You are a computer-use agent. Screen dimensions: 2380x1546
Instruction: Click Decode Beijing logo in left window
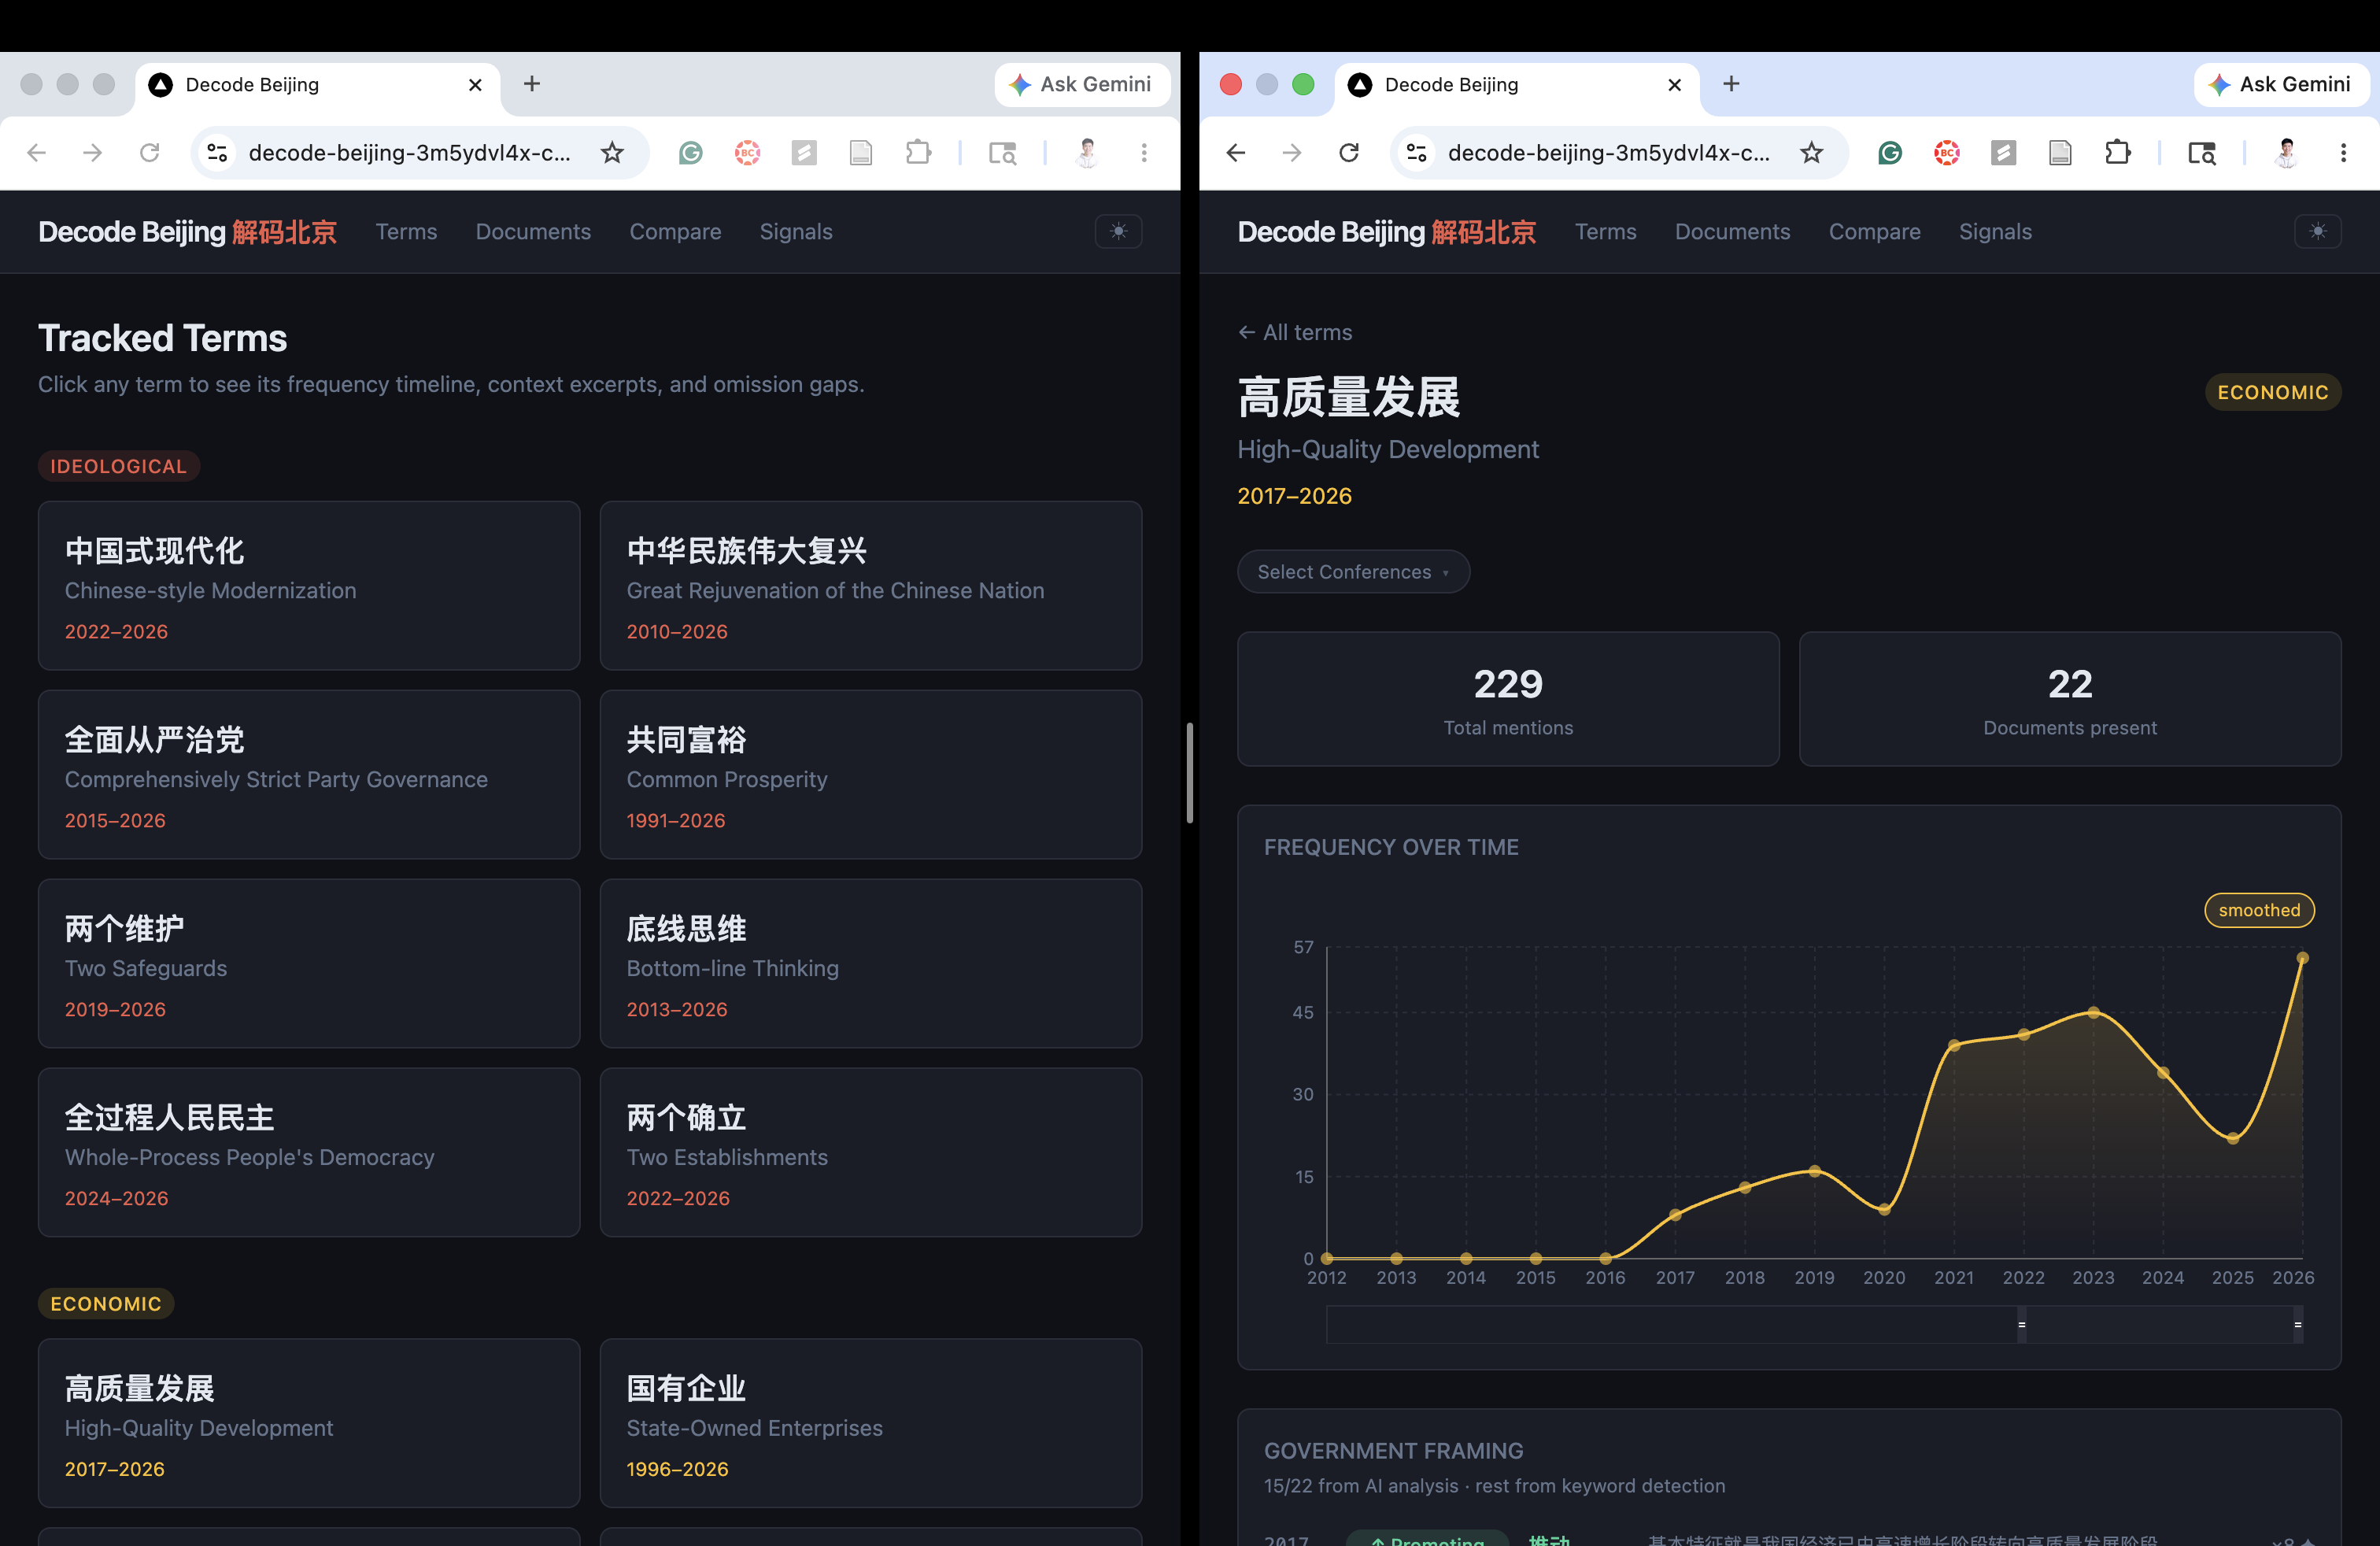point(187,231)
